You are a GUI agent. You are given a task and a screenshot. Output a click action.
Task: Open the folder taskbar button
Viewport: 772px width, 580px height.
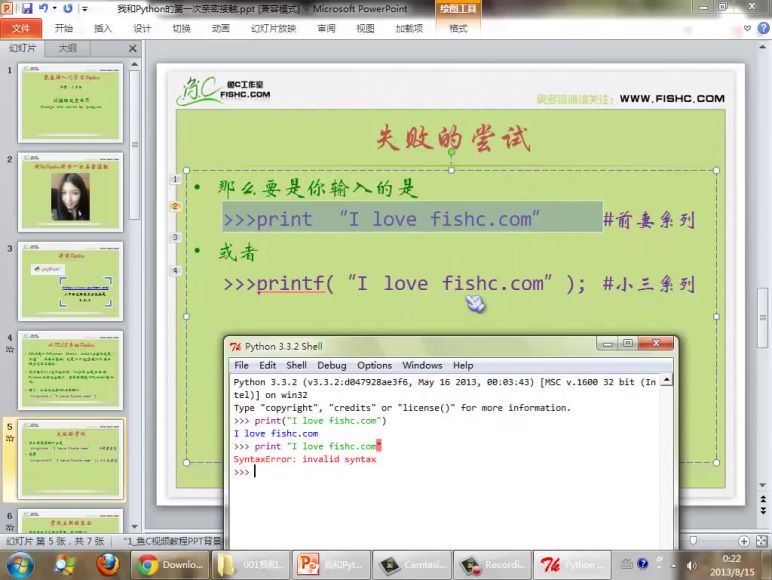click(251, 565)
